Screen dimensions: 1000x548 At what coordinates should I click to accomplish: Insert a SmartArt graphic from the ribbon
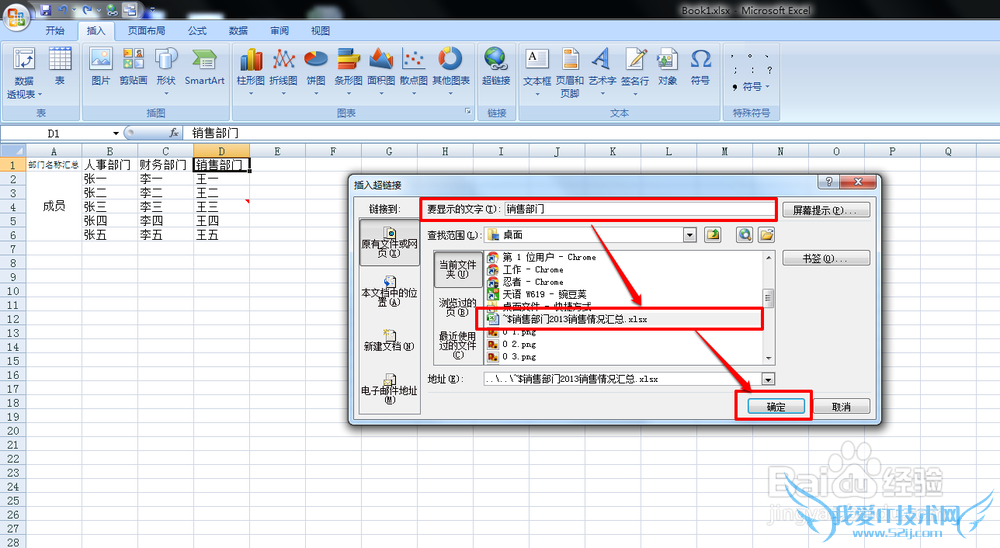(204, 66)
